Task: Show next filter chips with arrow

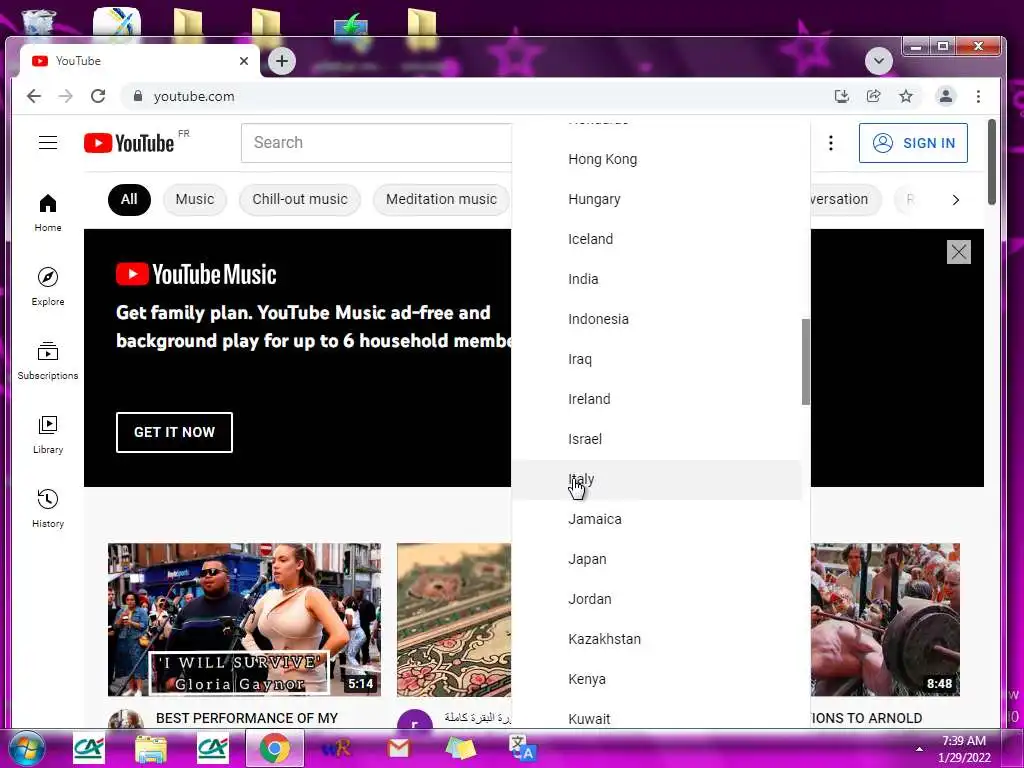Action: (x=955, y=200)
